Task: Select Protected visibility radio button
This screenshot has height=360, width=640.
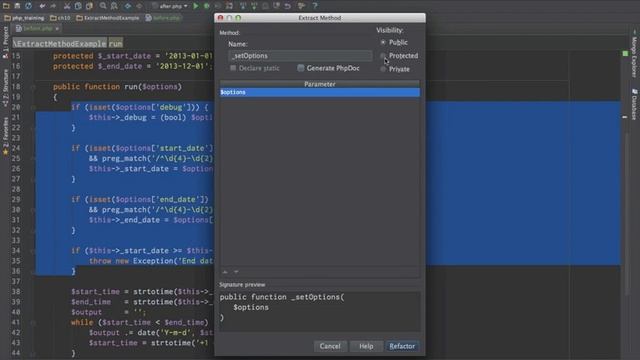Action: [383, 56]
